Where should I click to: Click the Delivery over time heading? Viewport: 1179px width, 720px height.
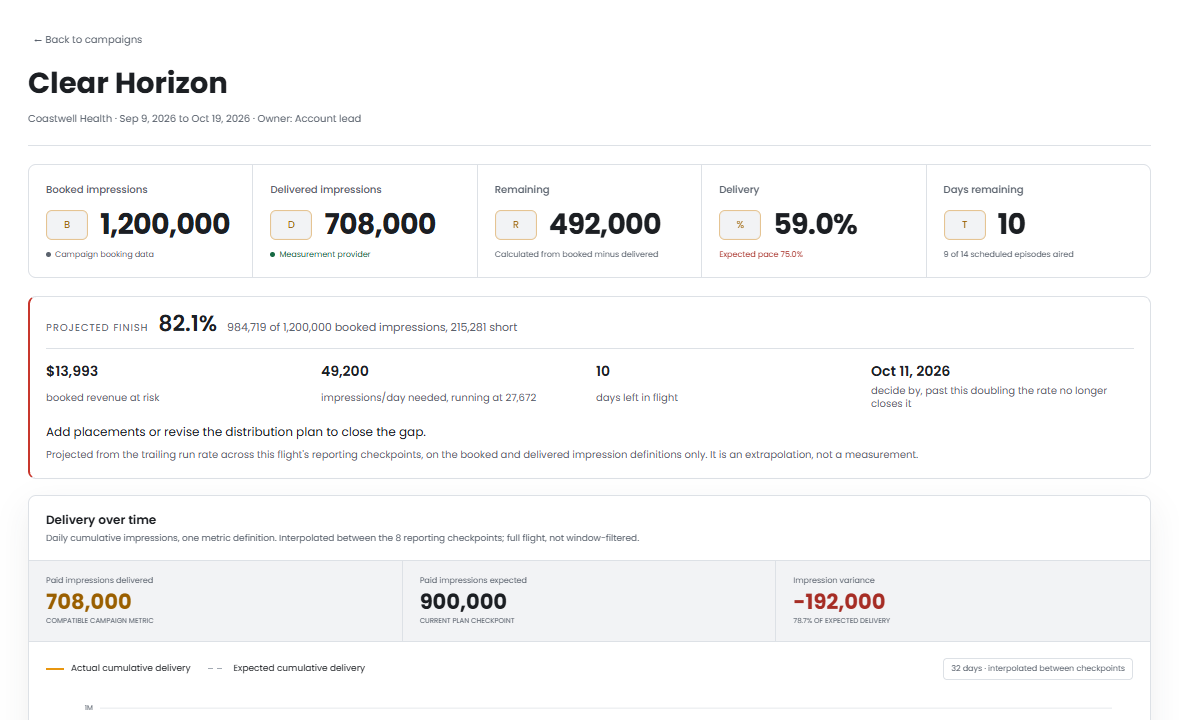(101, 519)
